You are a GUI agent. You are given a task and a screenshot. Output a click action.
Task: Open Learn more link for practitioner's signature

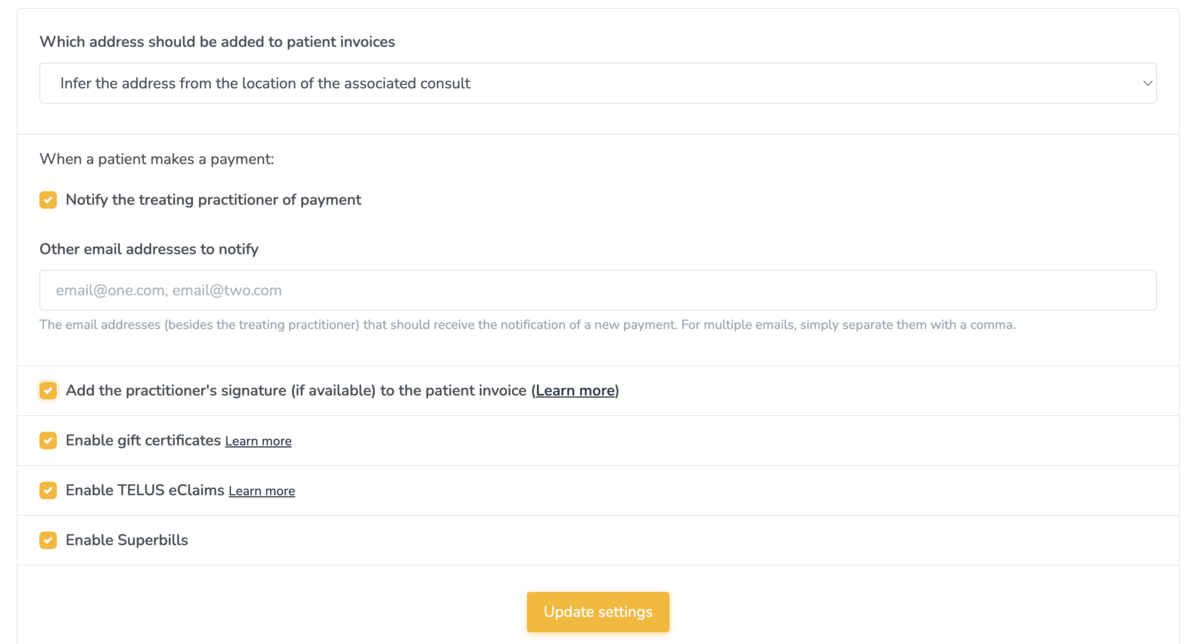coord(575,391)
